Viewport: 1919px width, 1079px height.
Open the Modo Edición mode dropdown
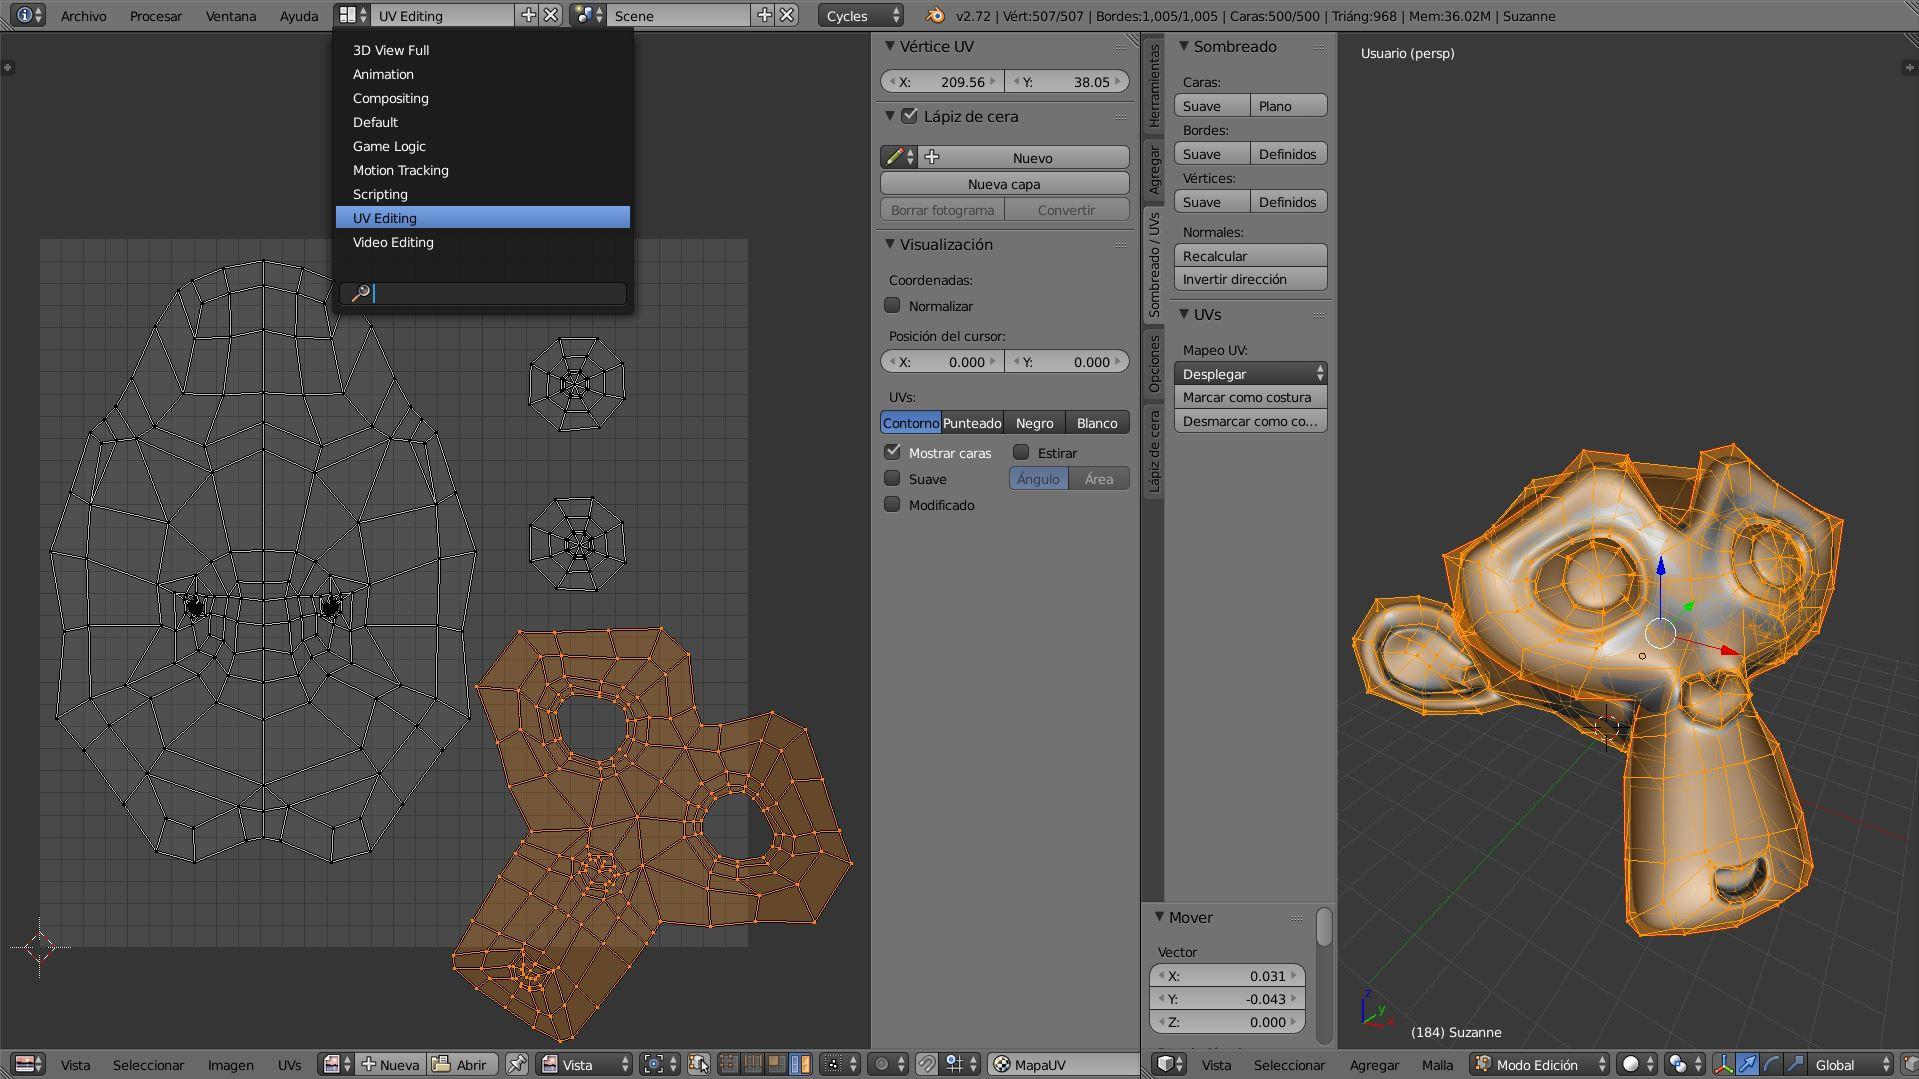(x=1538, y=1064)
